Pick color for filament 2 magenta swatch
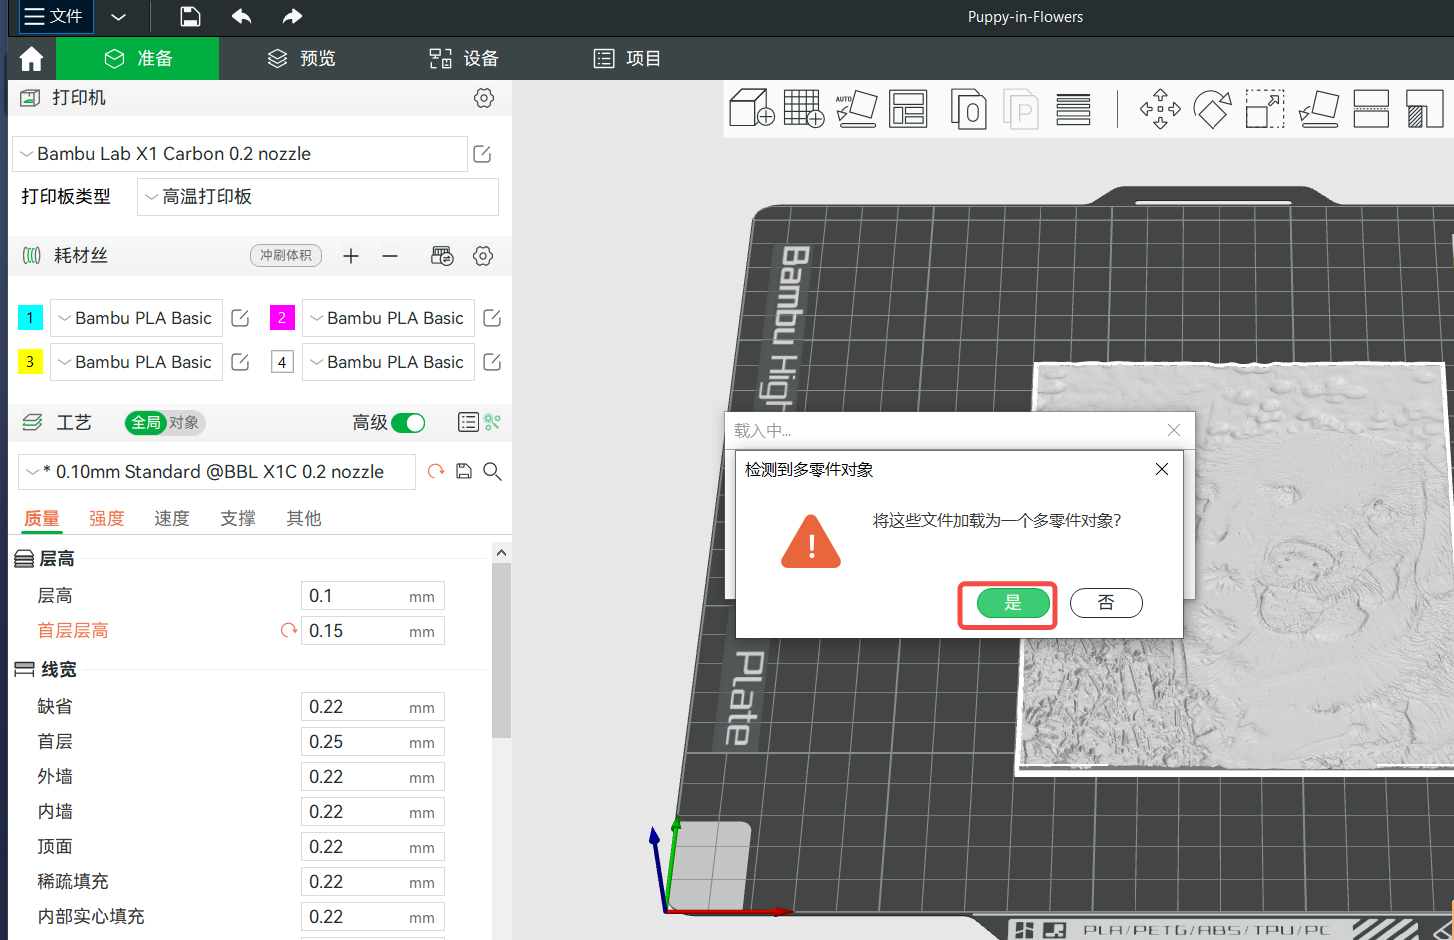The image size is (1454, 940). (x=282, y=318)
